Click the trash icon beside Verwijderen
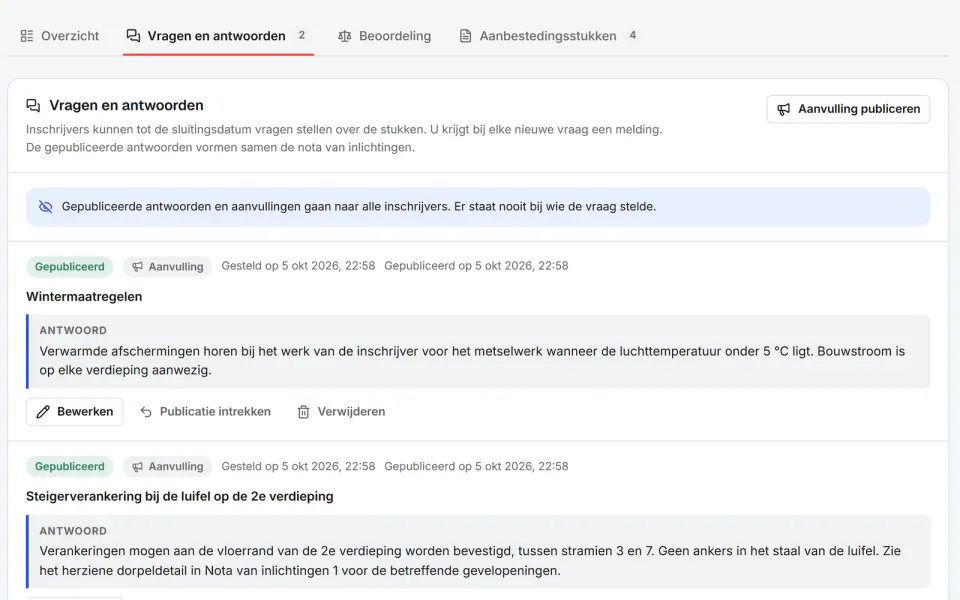 tap(303, 412)
